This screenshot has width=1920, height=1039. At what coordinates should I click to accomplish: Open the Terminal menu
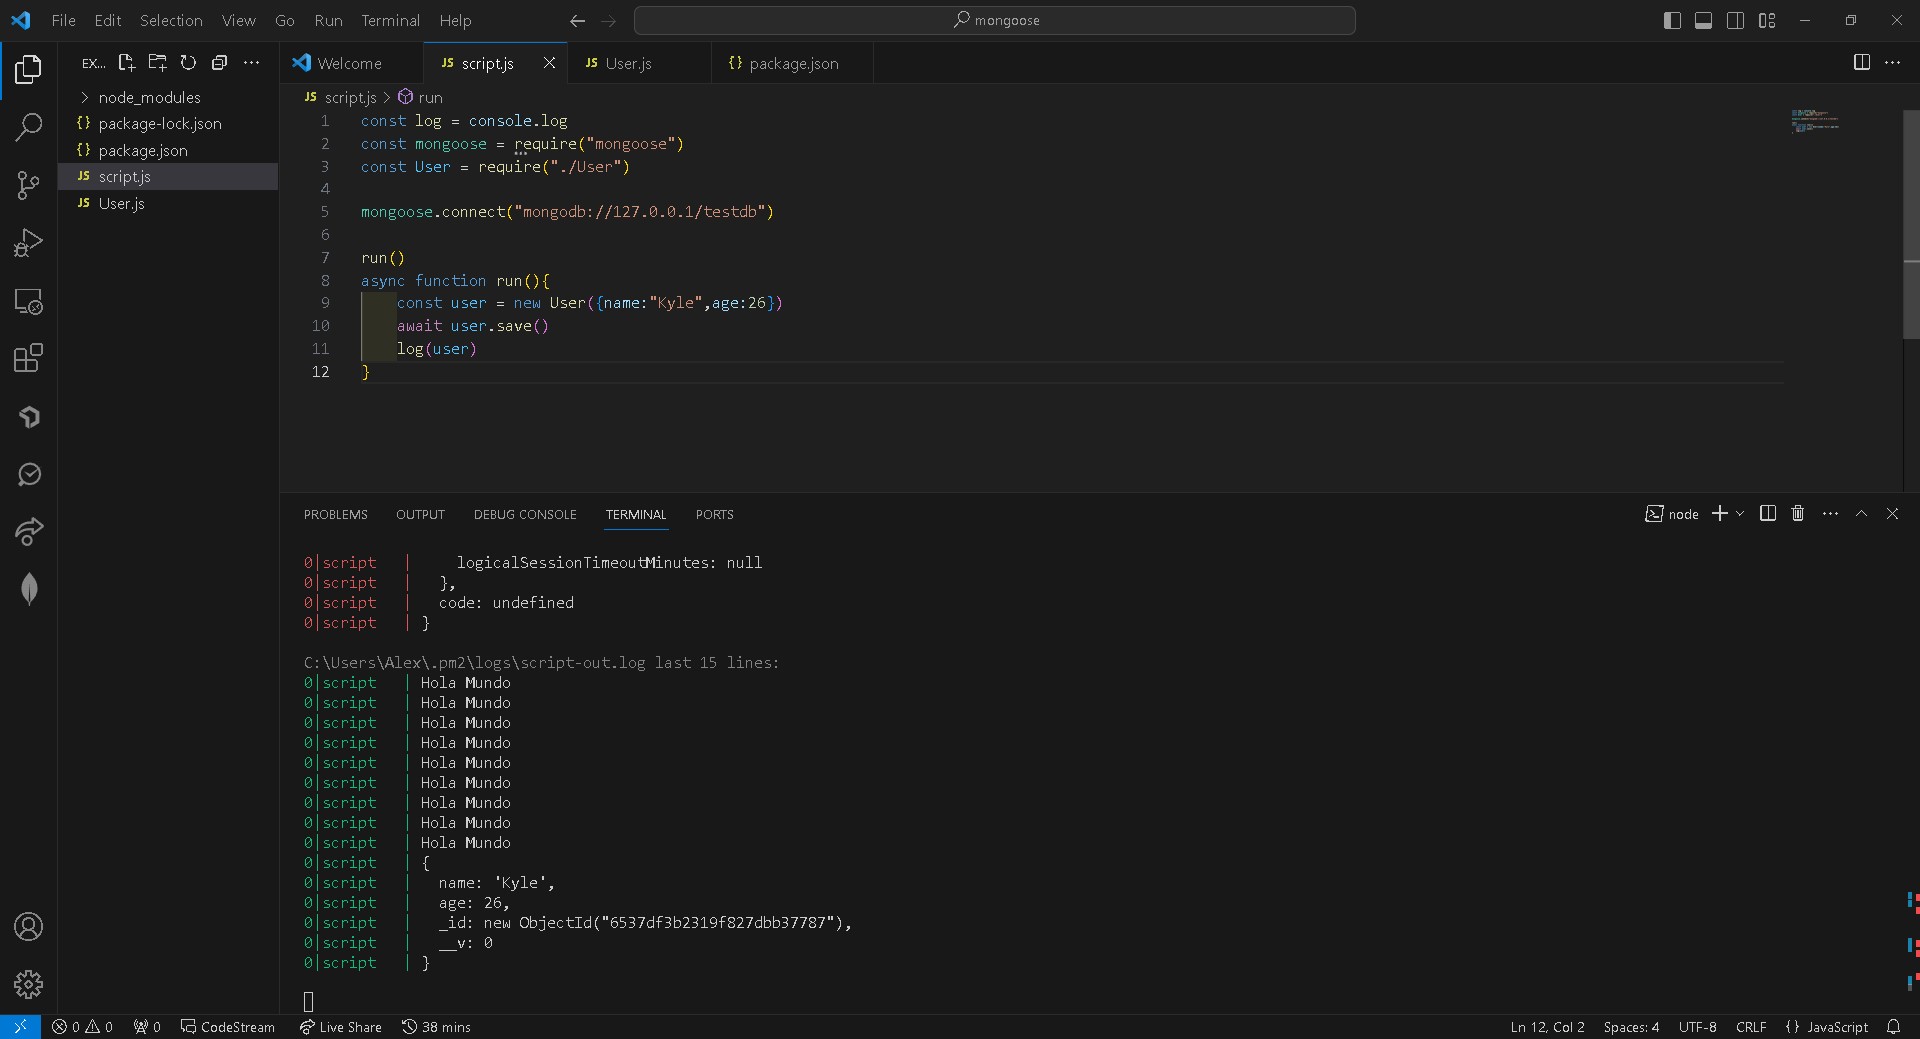[390, 21]
